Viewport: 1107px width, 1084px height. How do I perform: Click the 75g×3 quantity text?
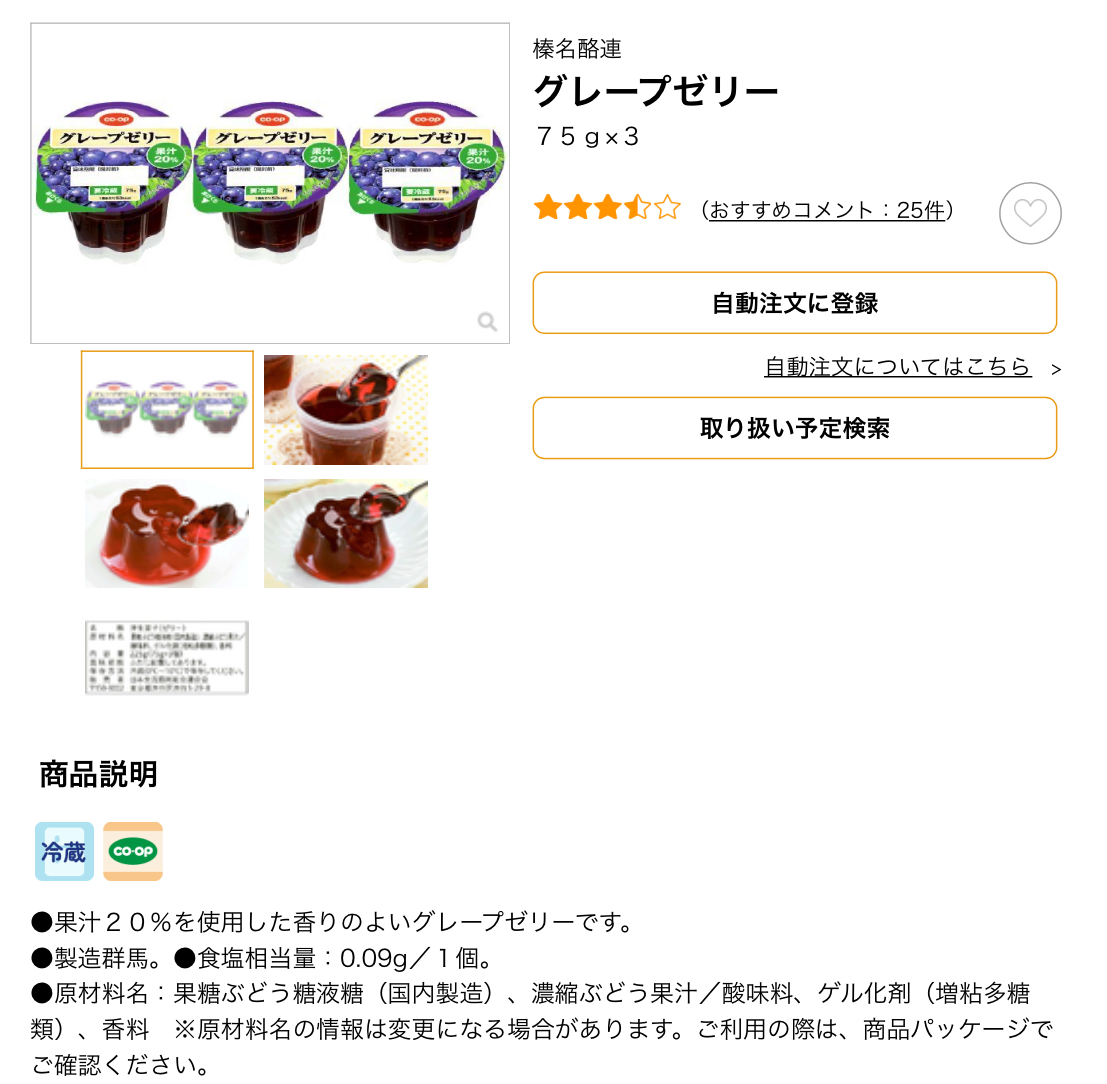pos(587,136)
